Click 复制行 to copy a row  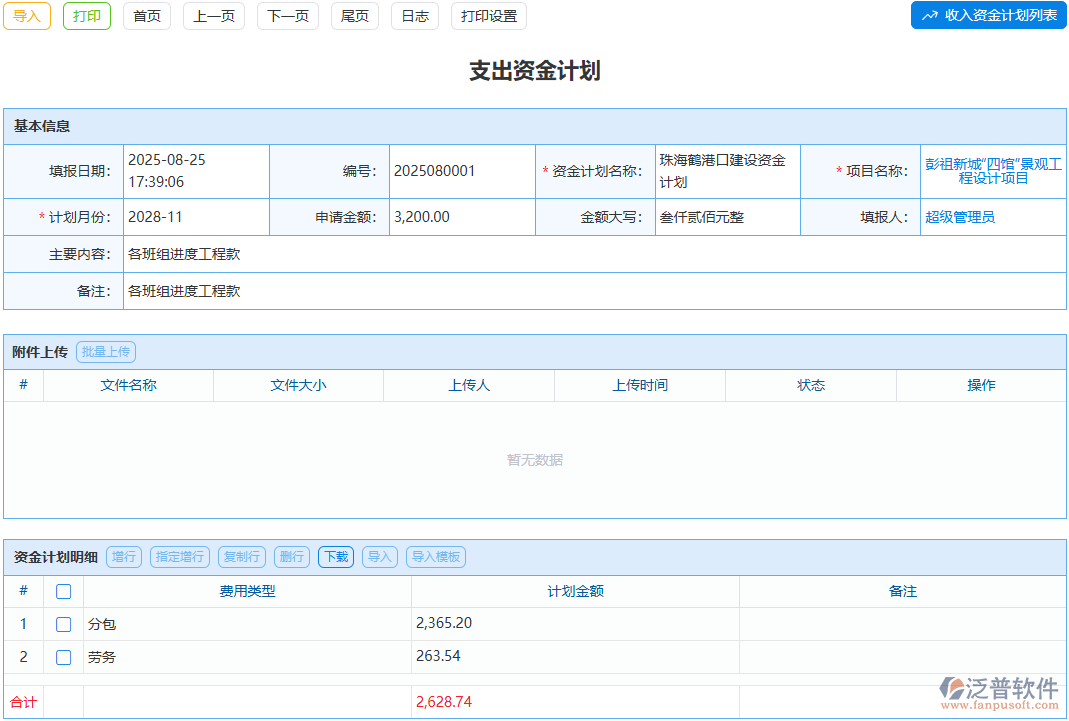[241, 557]
